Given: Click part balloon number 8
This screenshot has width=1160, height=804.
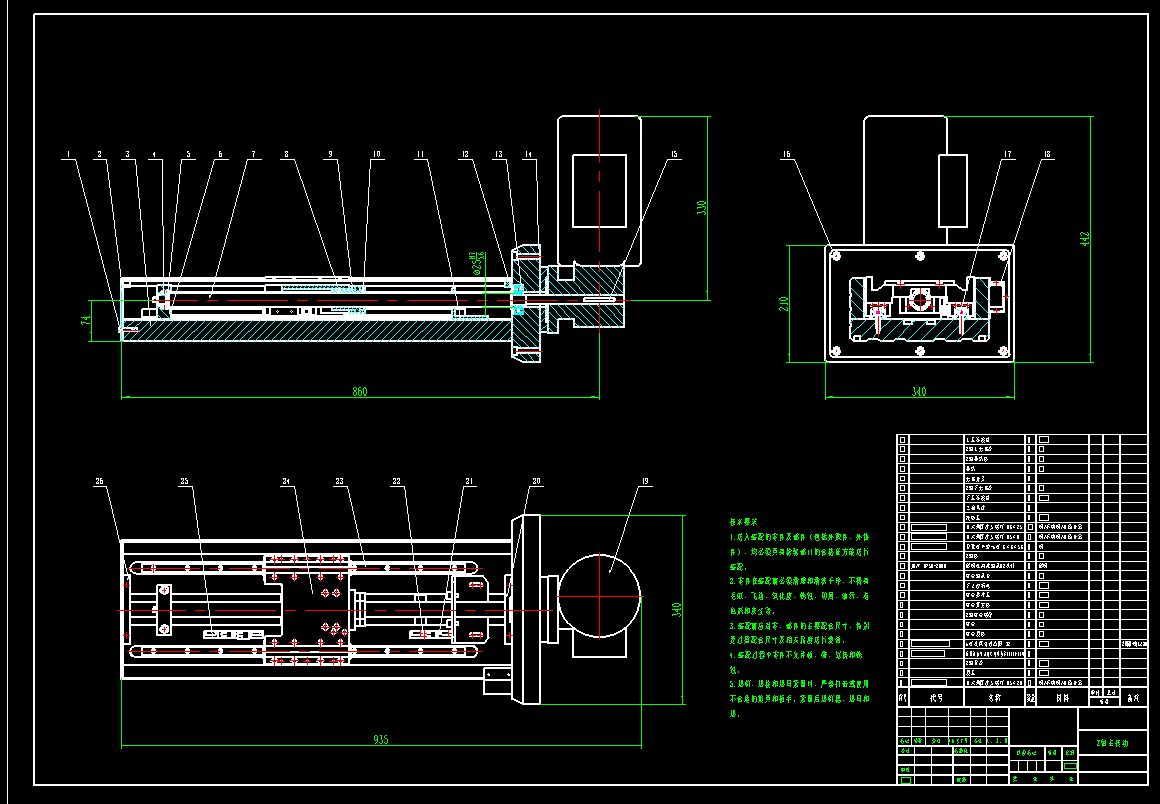Looking at the screenshot, I should coord(286,155).
